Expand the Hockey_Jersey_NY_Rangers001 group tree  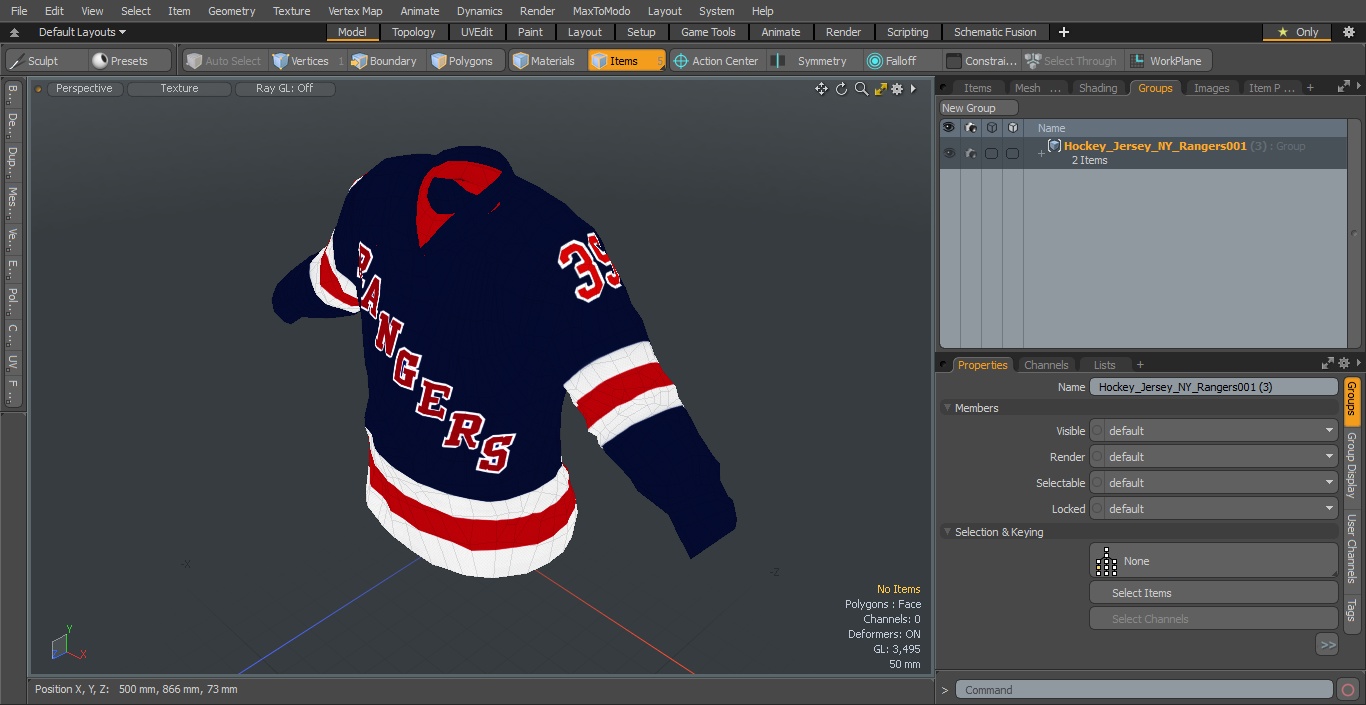1041,154
